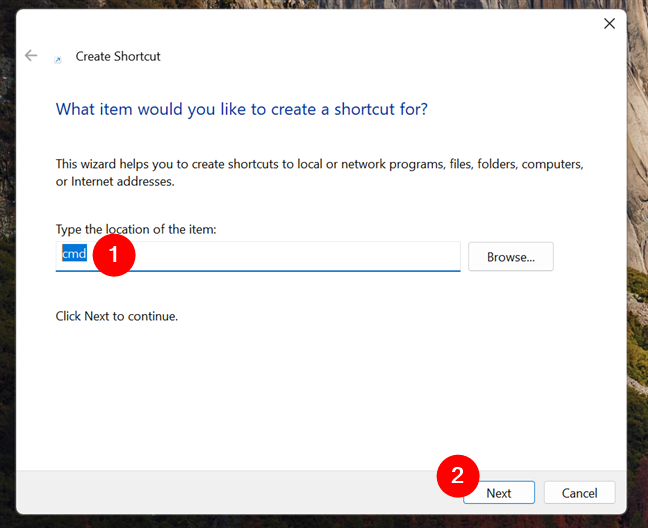Viewport: 648px width, 528px height.
Task: Click the empty title bar area of dialog
Action: click(310, 24)
